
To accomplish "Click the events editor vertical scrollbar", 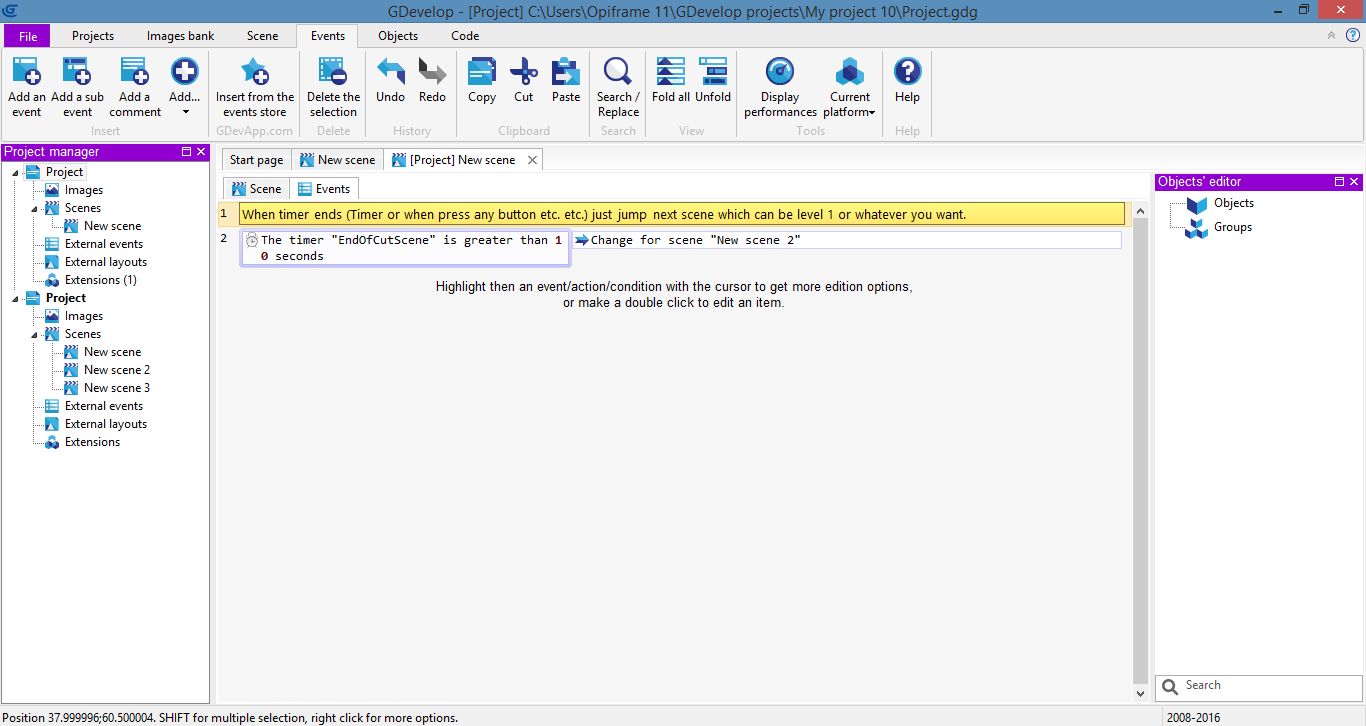I will point(1140,450).
